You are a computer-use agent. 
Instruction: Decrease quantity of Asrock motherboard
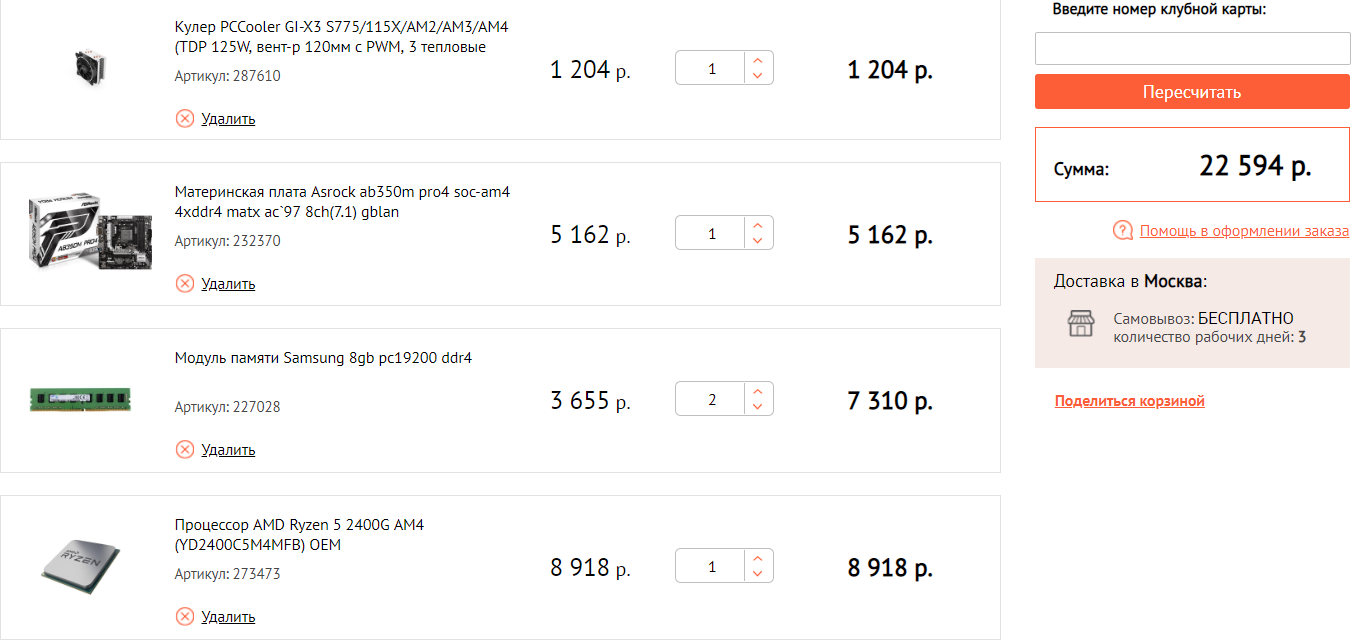[758, 241]
